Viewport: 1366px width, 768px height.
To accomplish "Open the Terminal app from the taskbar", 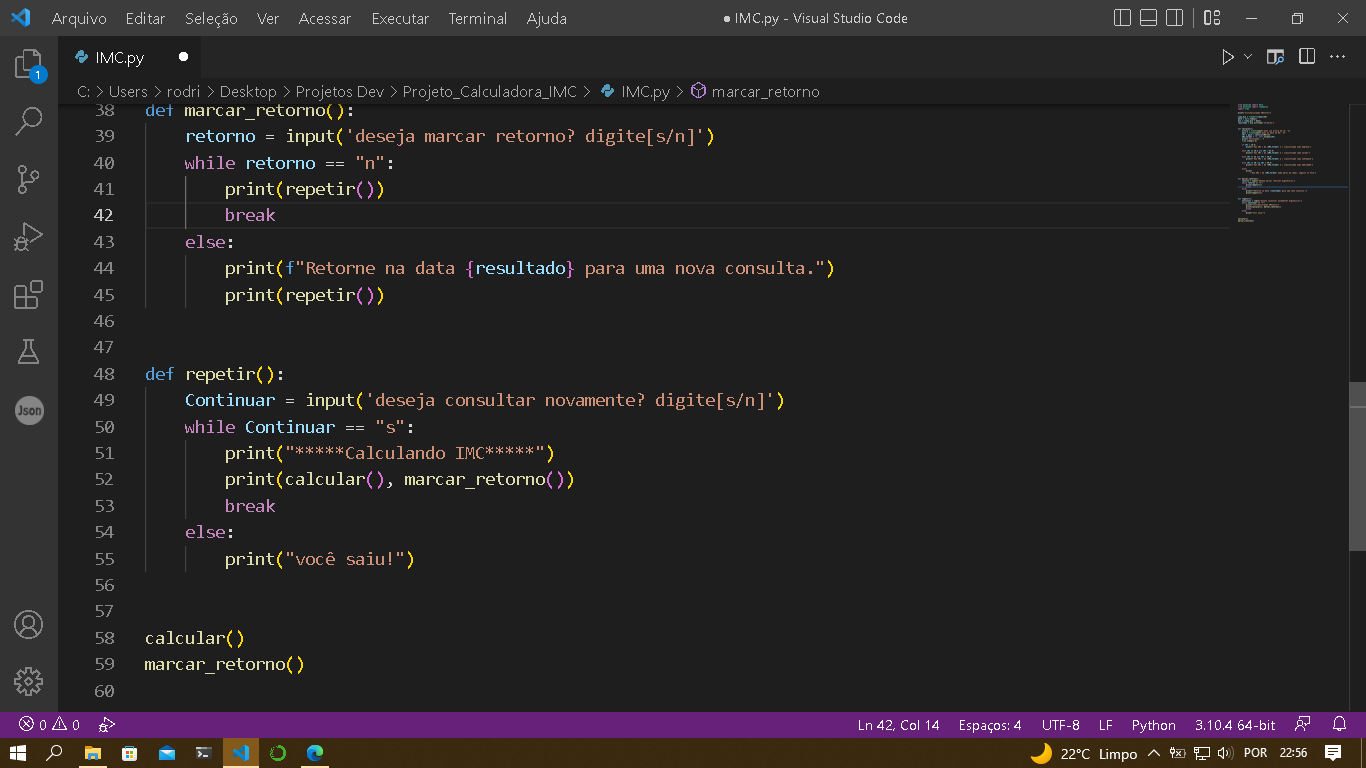I will 203,753.
